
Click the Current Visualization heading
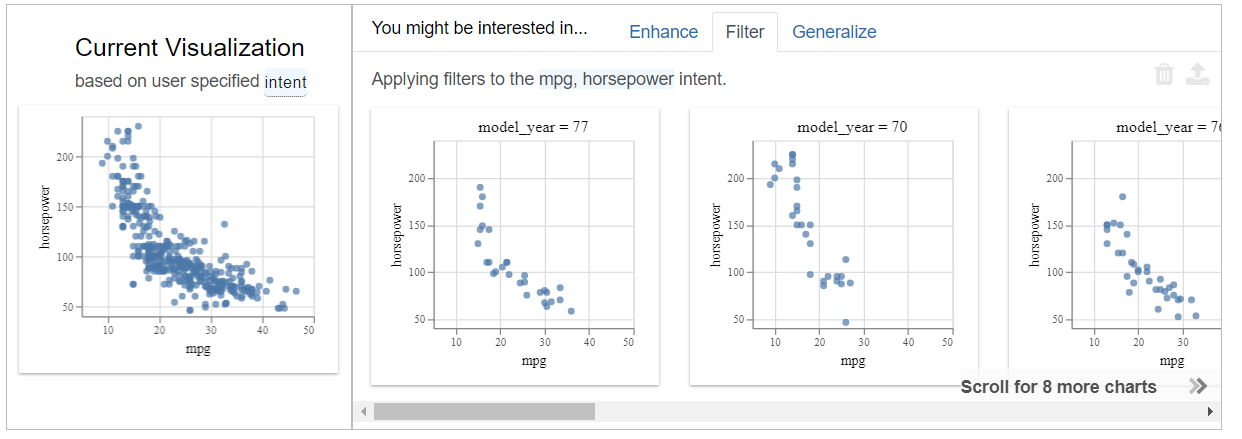tap(190, 48)
